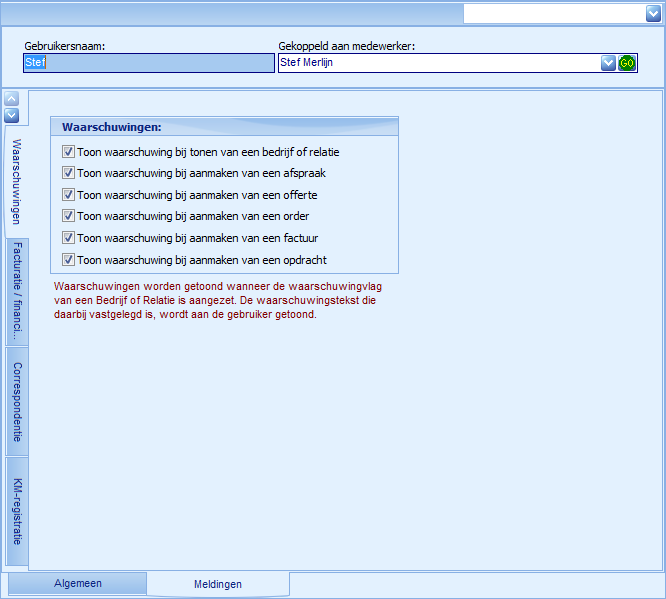Select the Meldingen bottom tab
This screenshot has width=666, height=599.
(x=217, y=584)
